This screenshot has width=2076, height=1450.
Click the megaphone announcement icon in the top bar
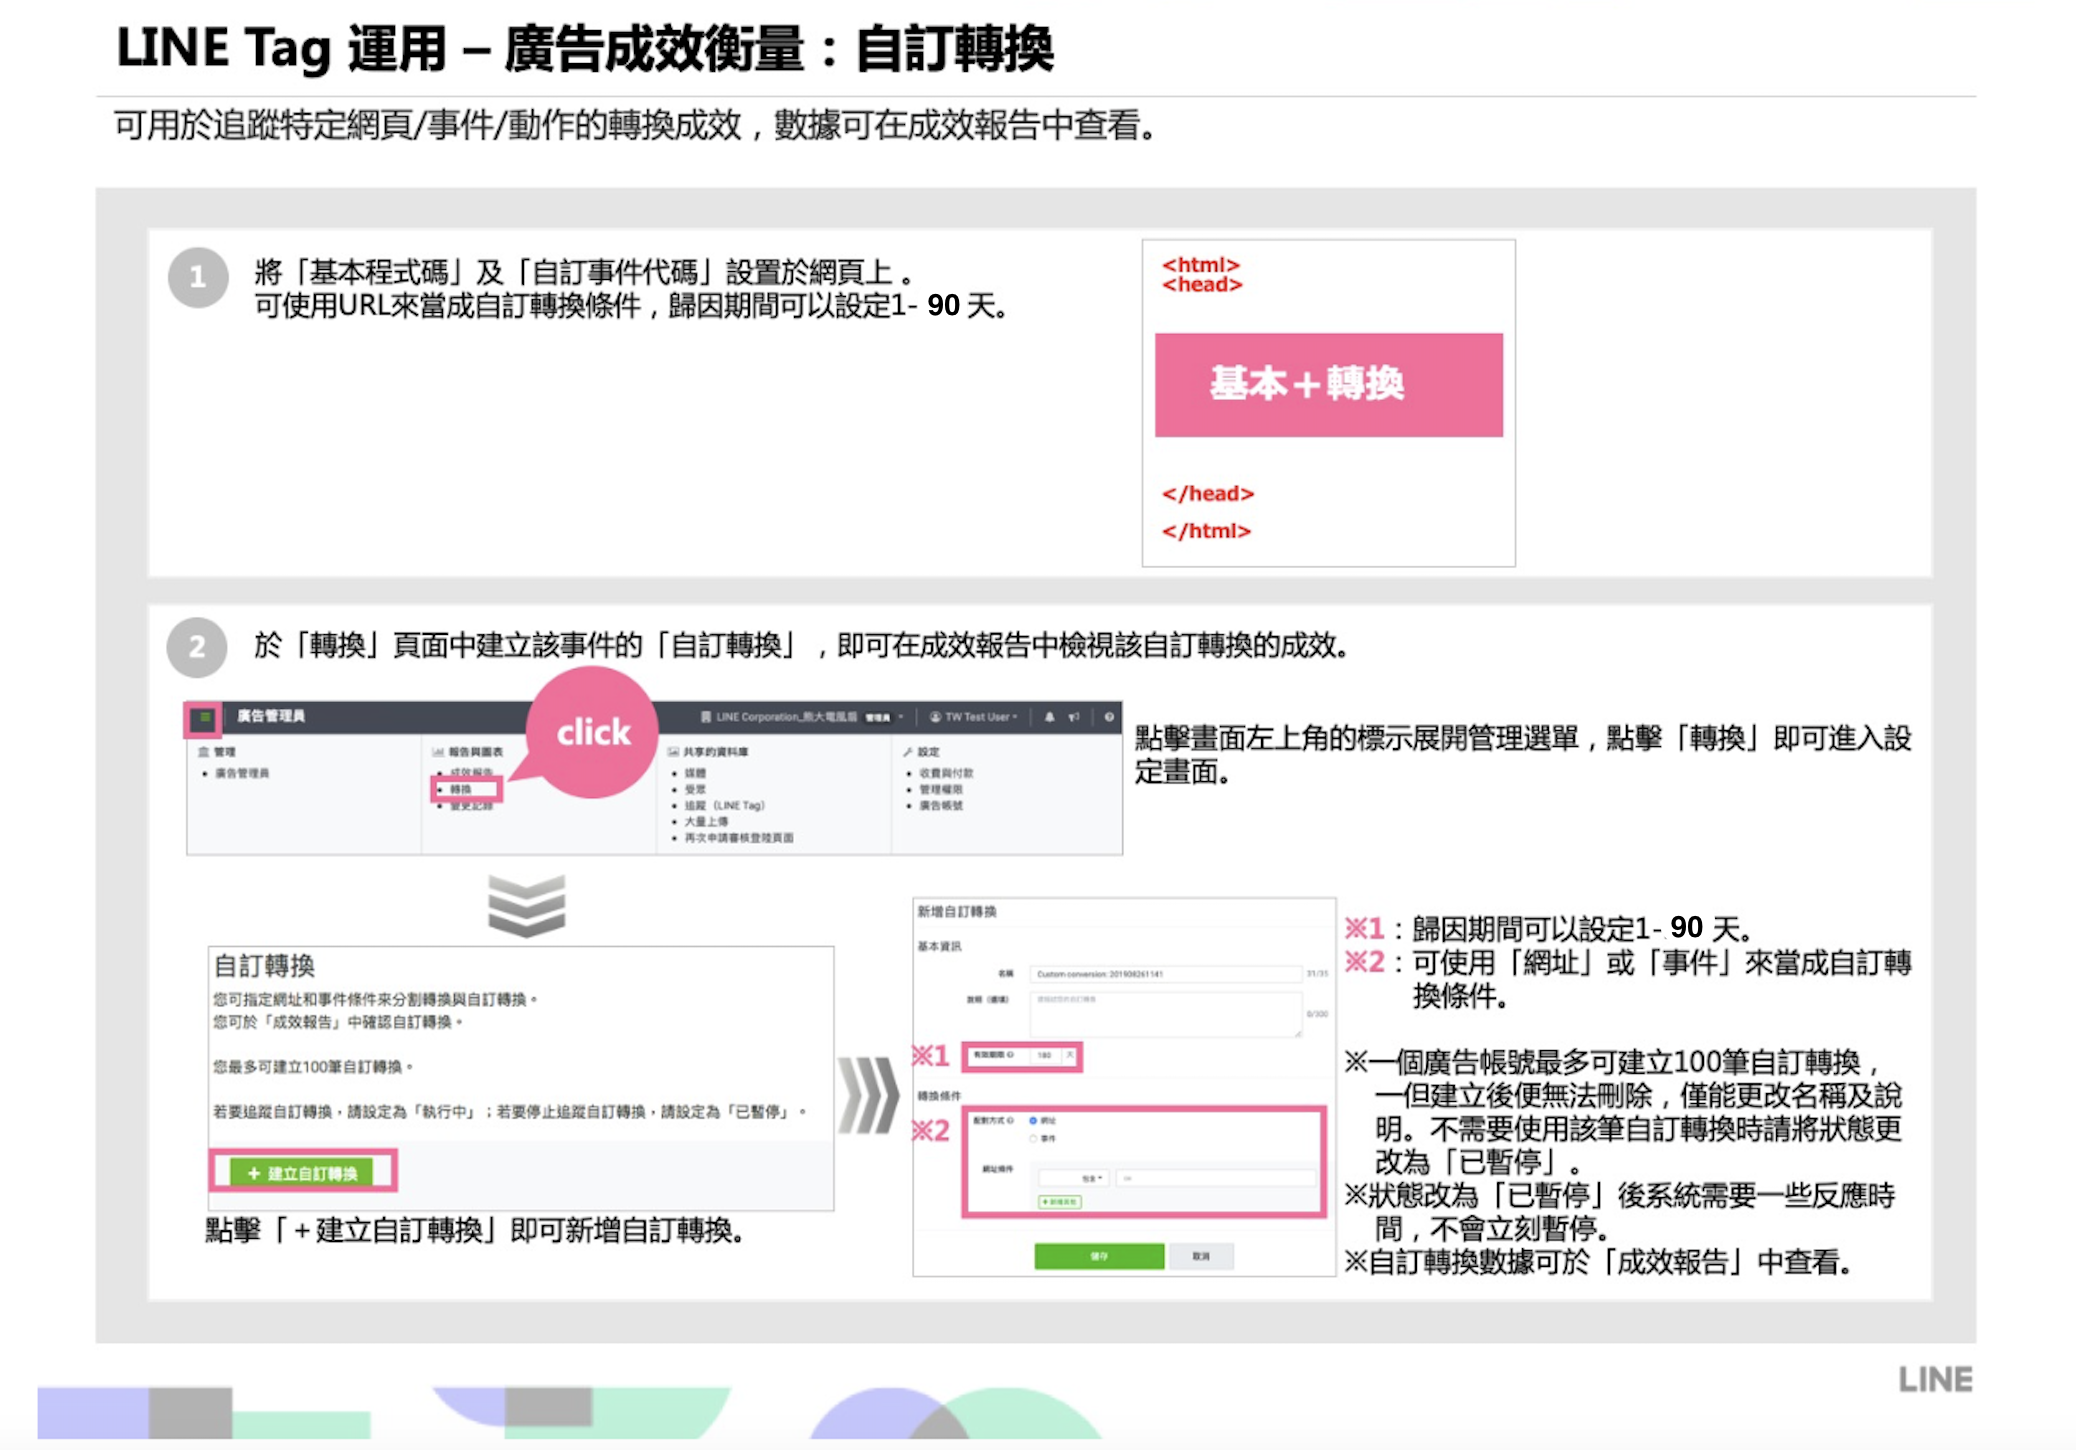pos(1073,717)
